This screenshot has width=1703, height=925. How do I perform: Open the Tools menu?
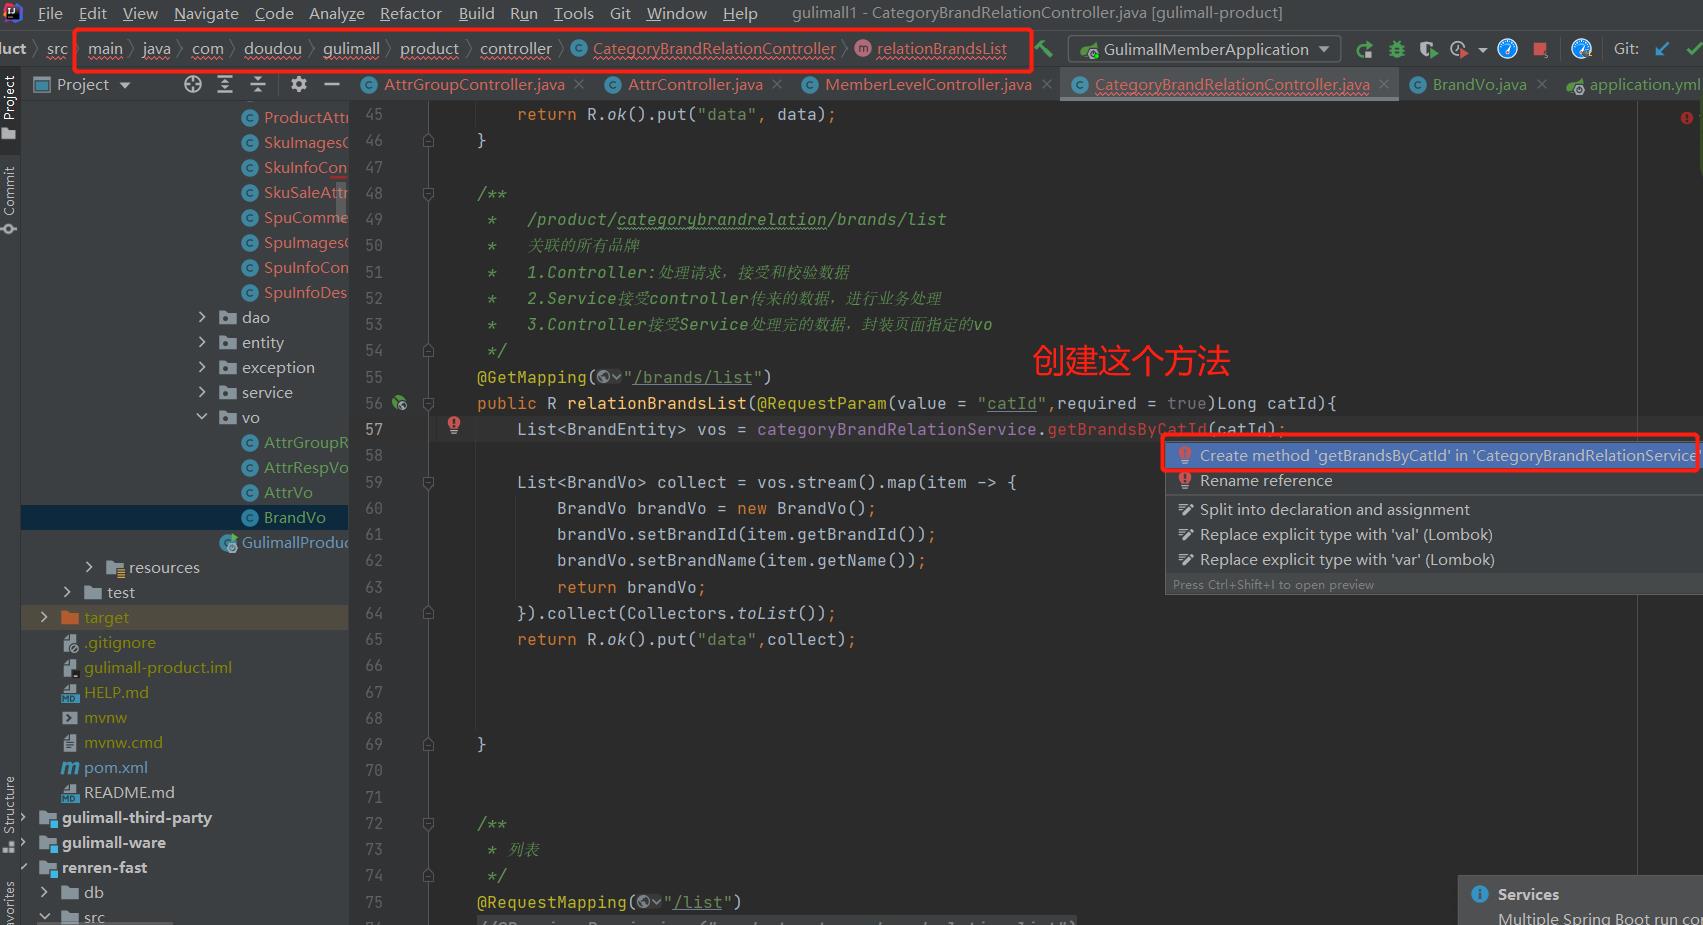573,13
